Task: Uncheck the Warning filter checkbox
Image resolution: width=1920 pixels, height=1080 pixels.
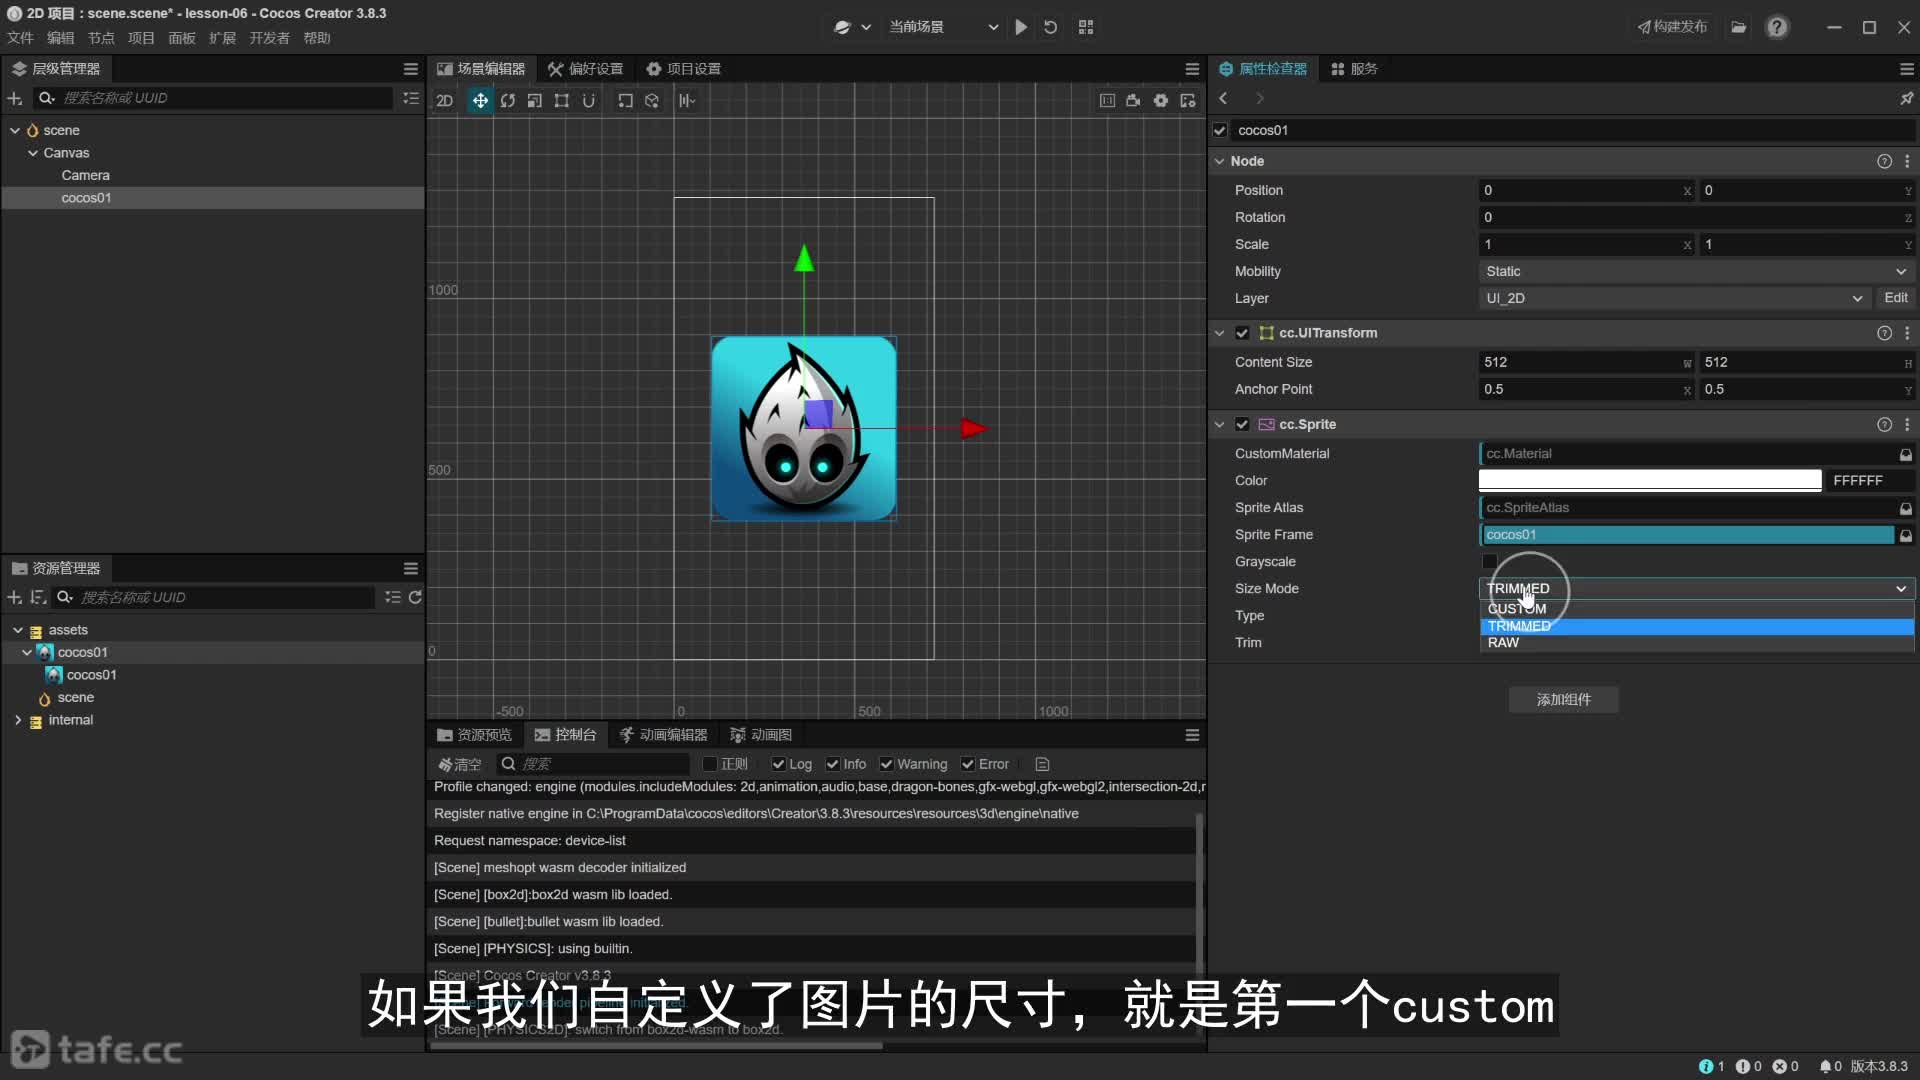Action: 886,764
